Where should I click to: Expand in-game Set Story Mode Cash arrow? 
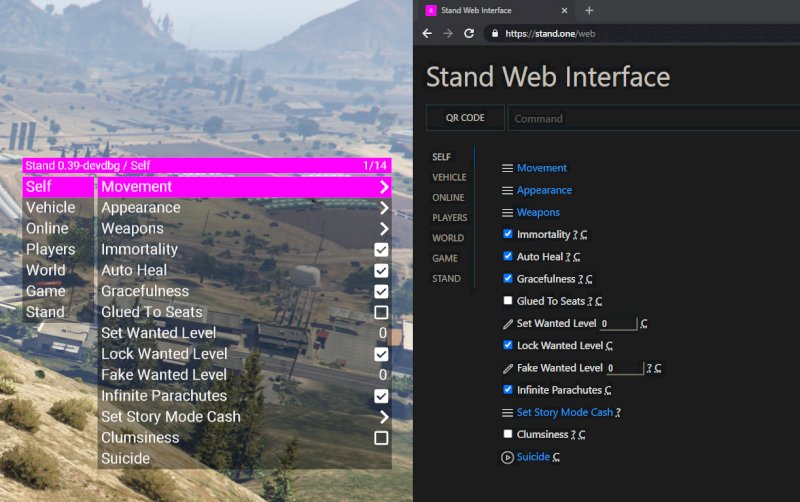[x=384, y=417]
